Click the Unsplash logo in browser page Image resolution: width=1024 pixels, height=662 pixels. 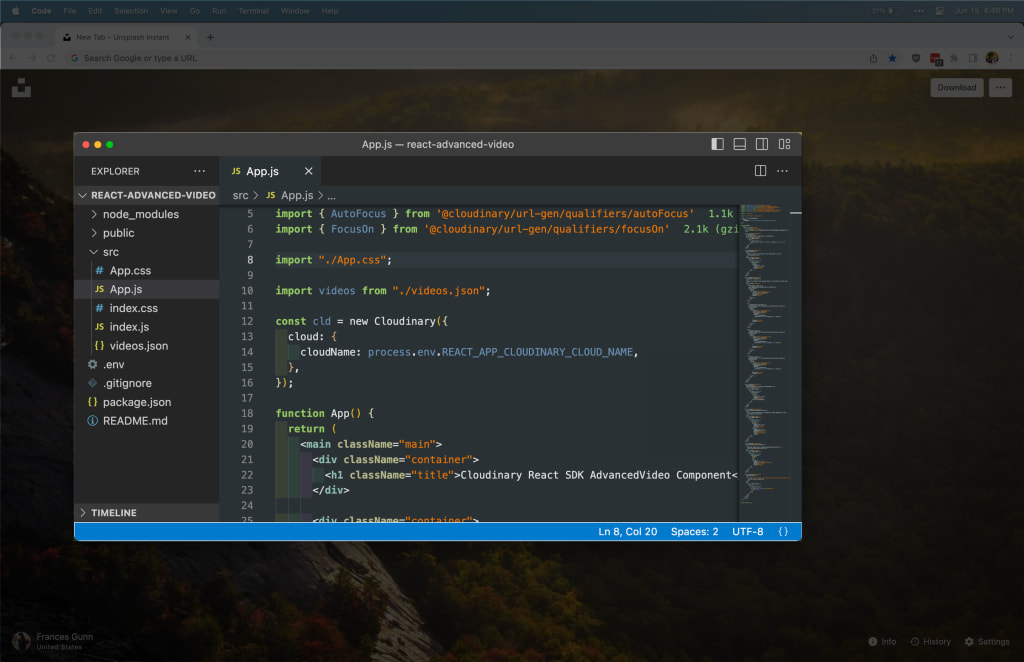21,87
